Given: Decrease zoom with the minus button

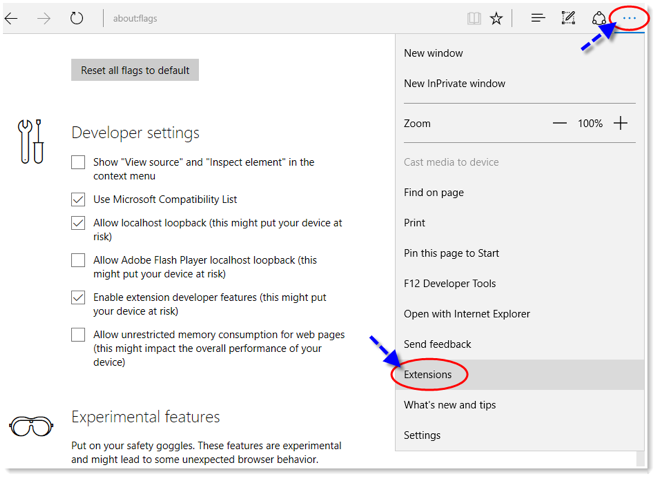Looking at the screenshot, I should point(559,123).
